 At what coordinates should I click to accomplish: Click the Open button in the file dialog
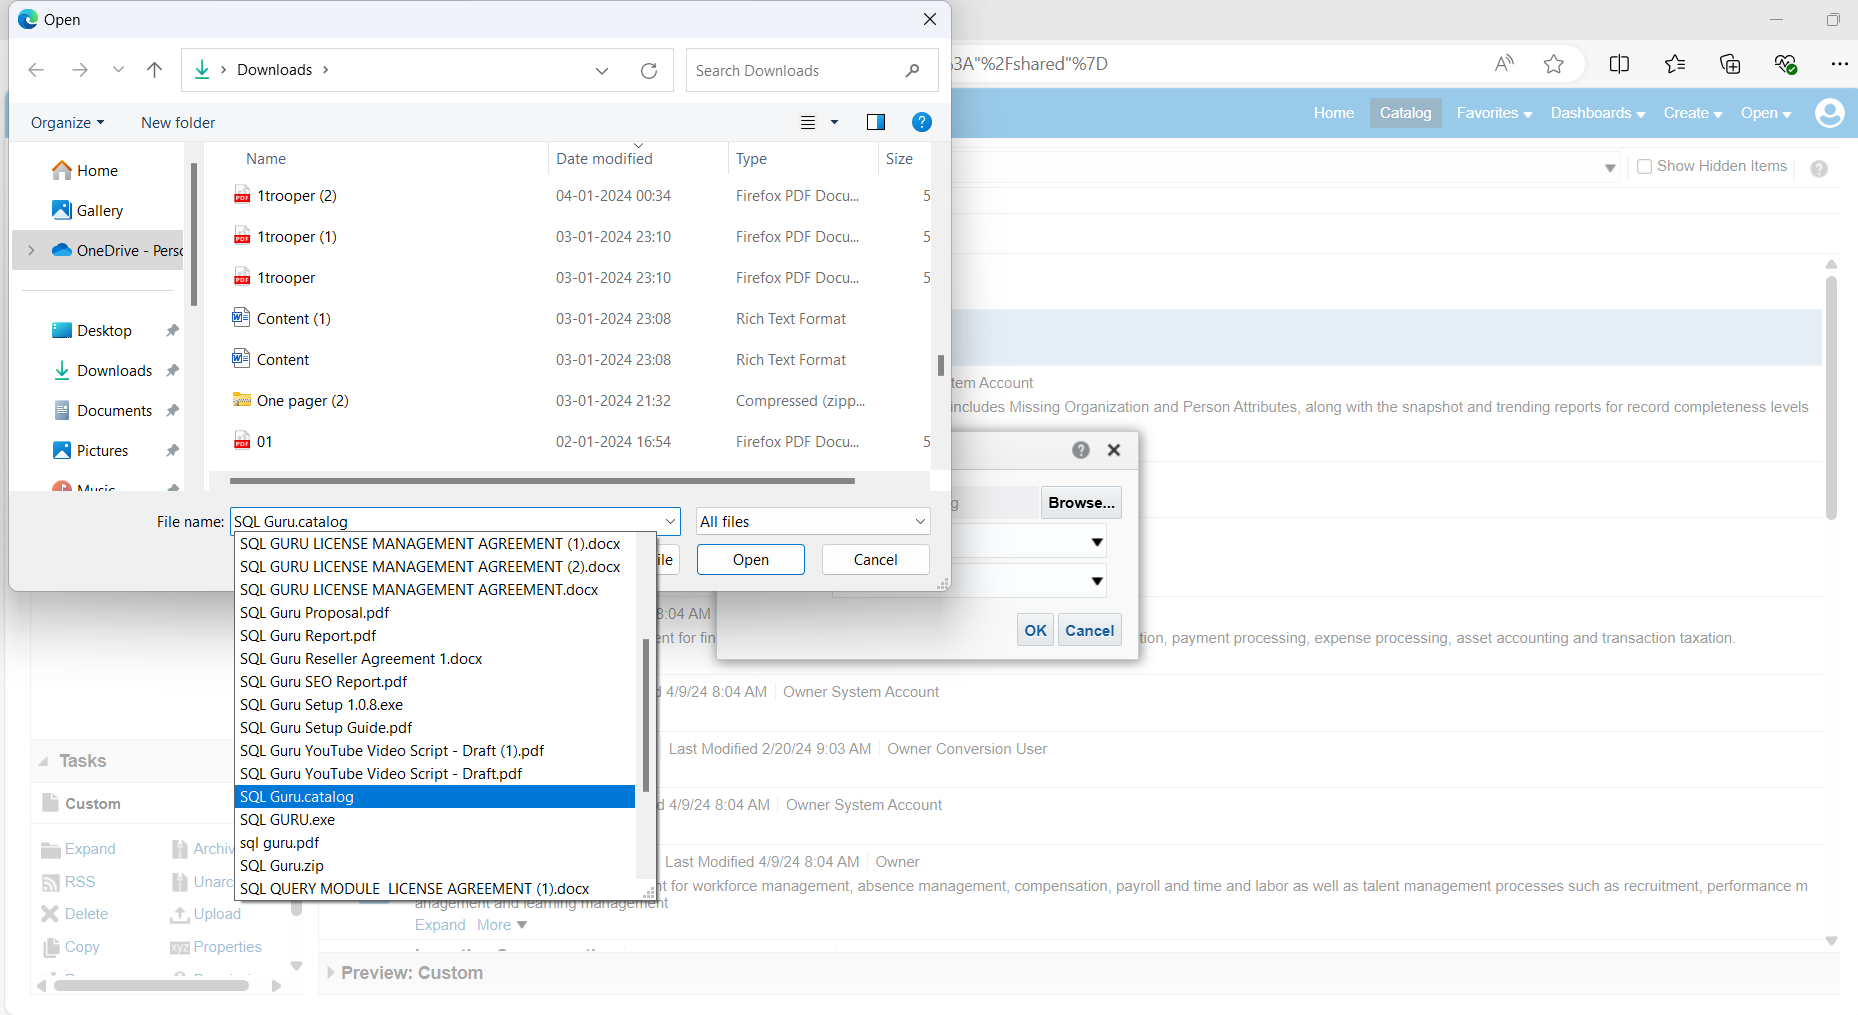click(x=751, y=560)
